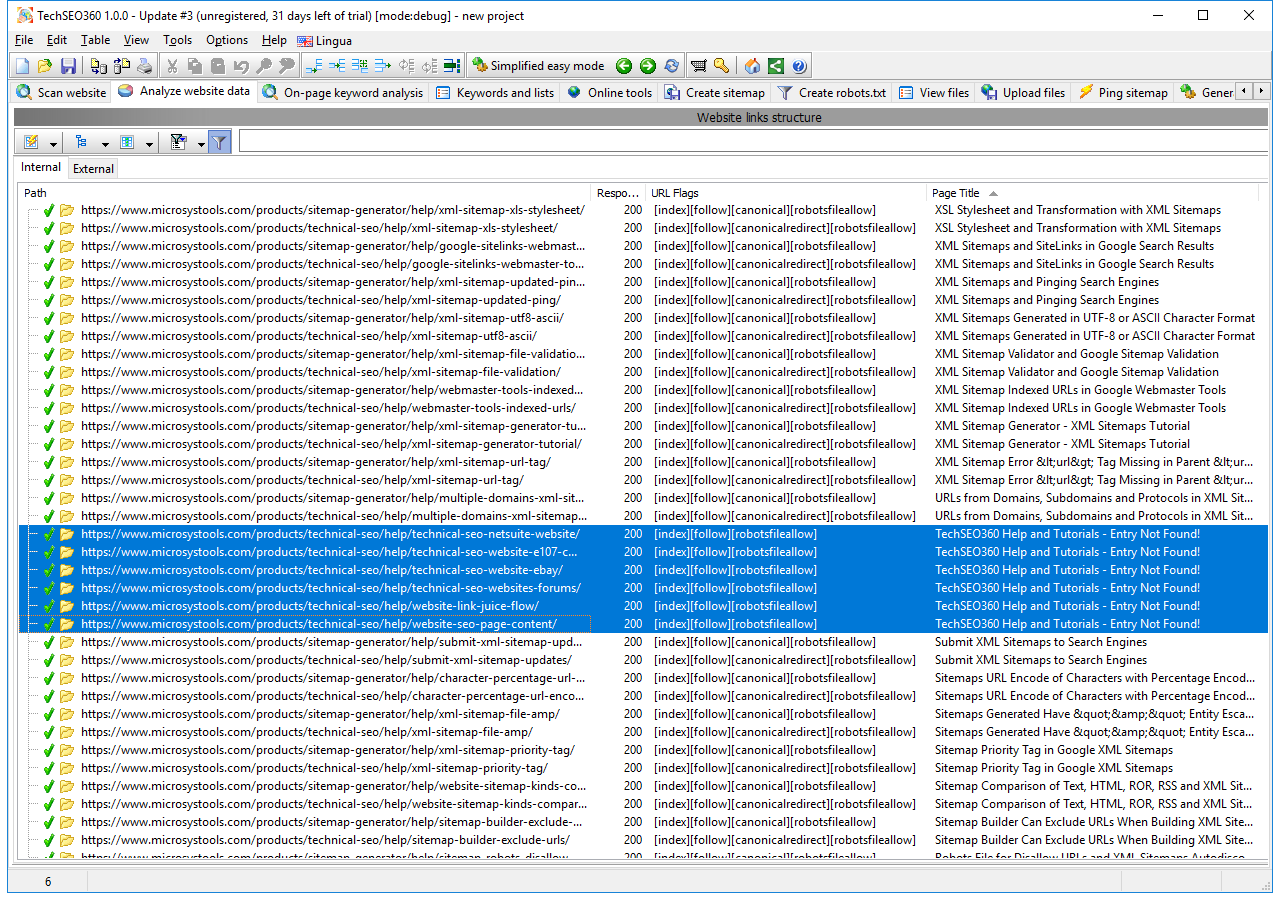Click the Print icon in toolbar
This screenshot has width=1280, height=900.
coord(145,66)
